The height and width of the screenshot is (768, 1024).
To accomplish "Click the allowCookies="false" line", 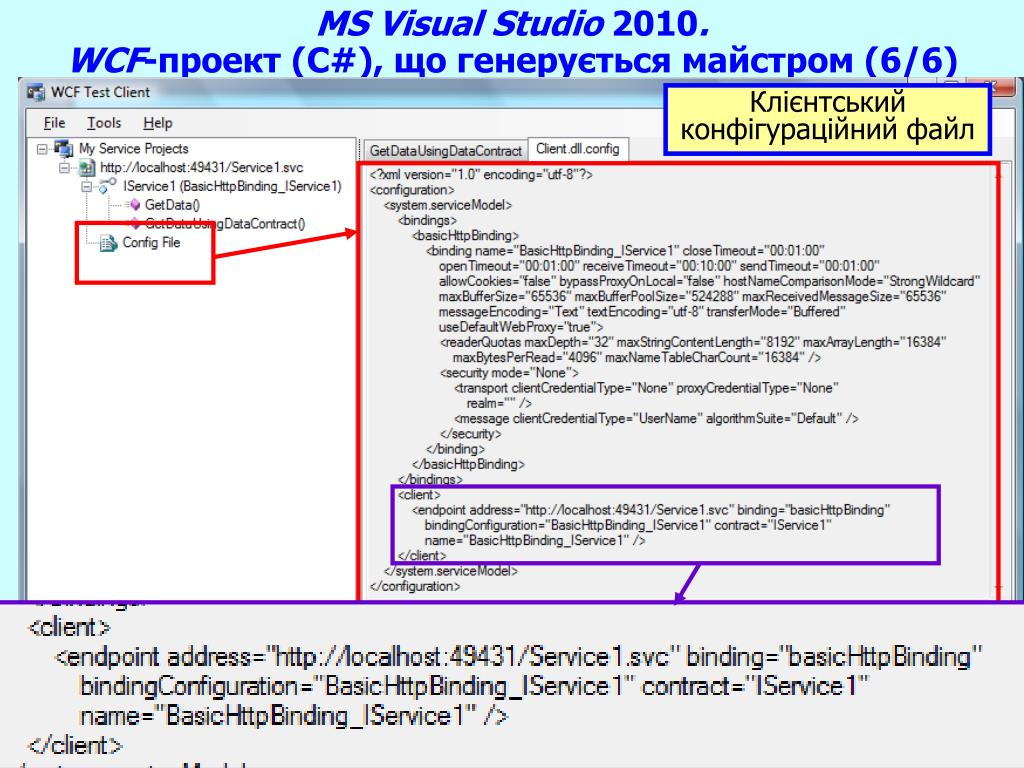I will (x=710, y=281).
